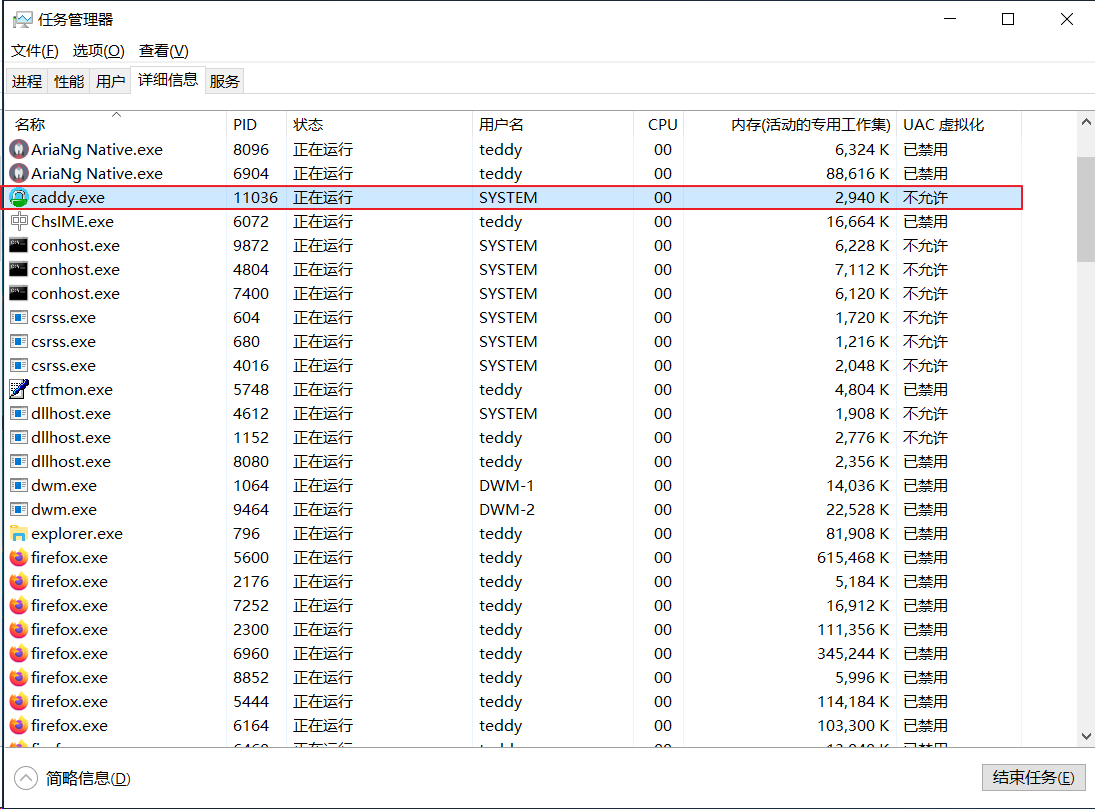
Task: Click the 结束任务(E) button
Action: [1034, 777]
